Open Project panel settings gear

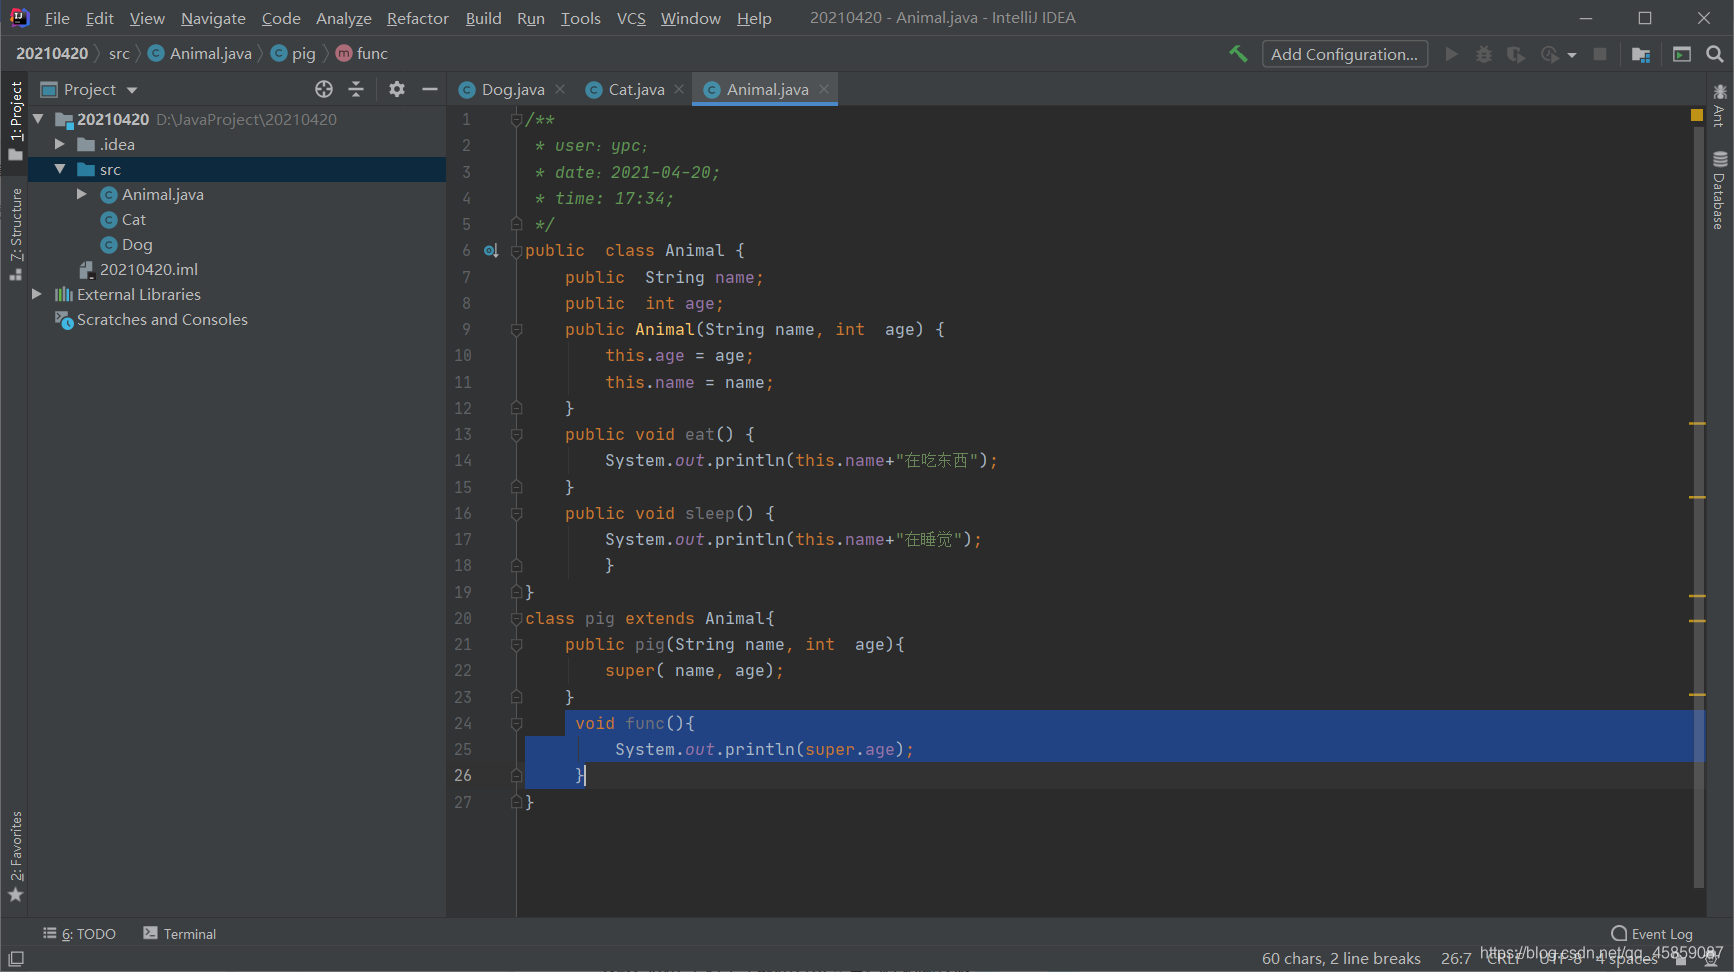point(397,89)
